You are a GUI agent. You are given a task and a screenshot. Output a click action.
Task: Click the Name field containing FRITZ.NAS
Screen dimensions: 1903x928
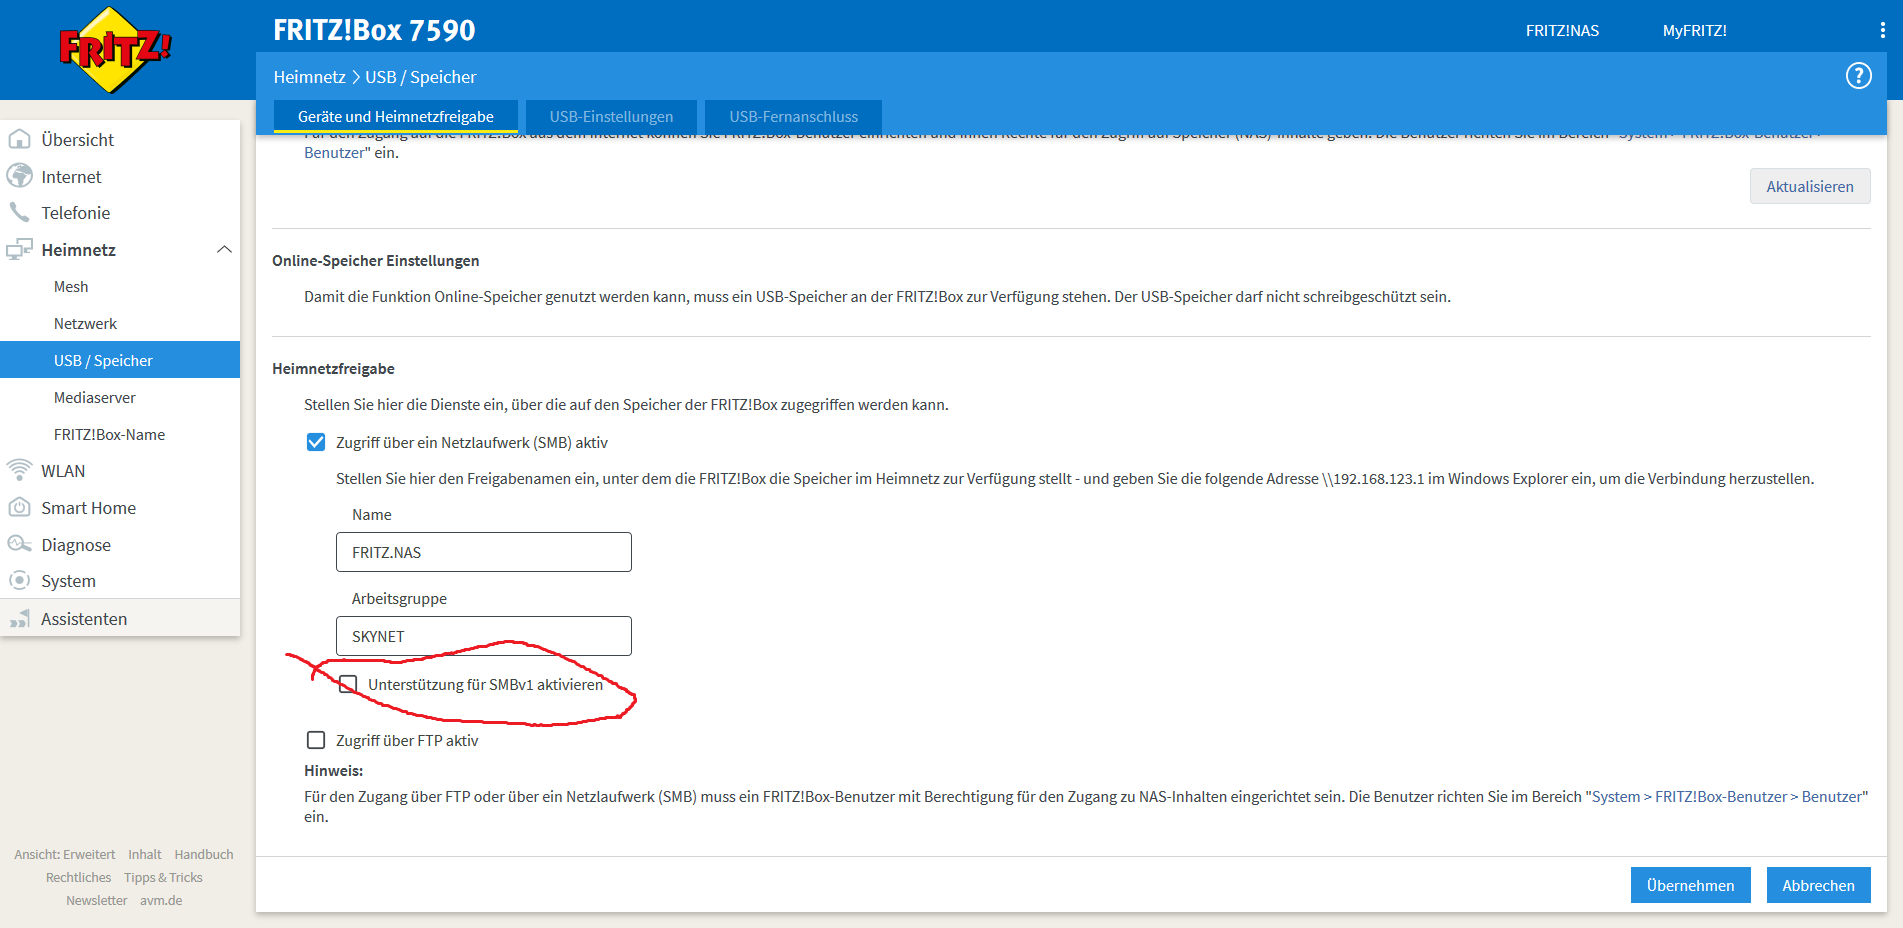coord(483,552)
